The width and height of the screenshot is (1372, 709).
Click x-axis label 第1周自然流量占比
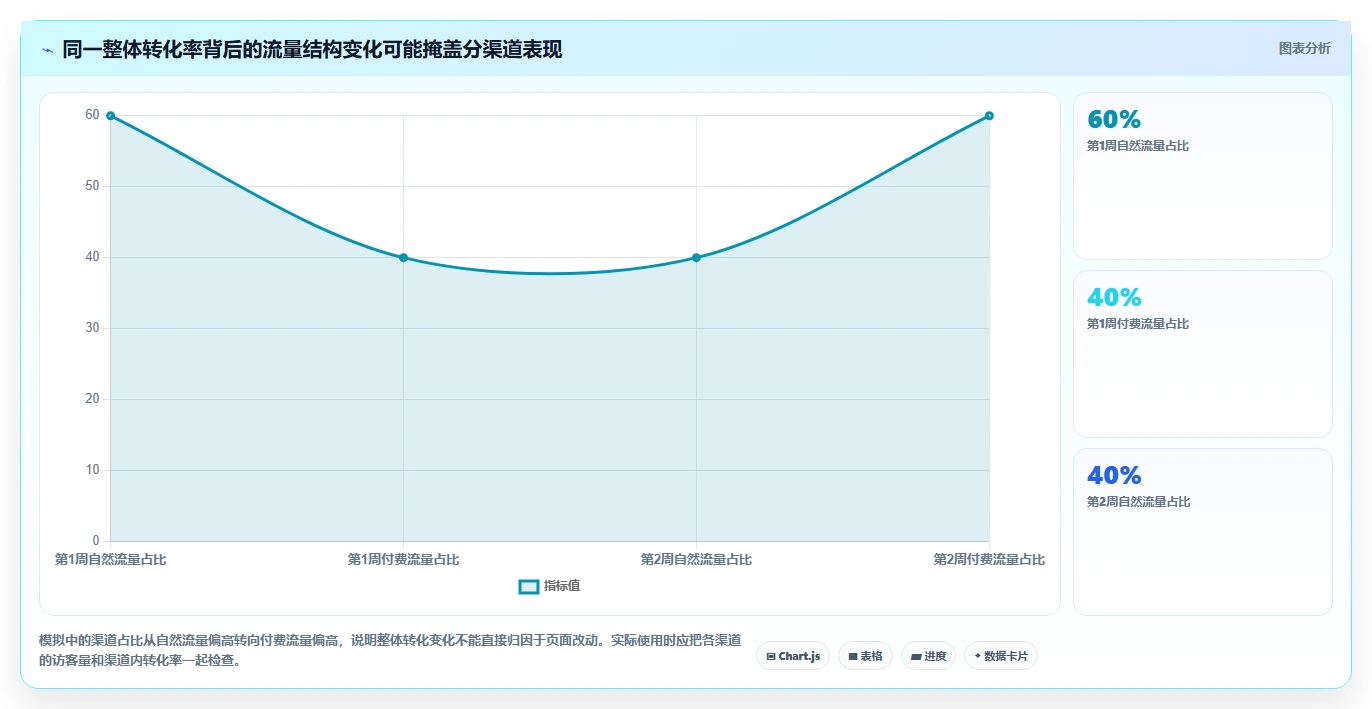111,560
